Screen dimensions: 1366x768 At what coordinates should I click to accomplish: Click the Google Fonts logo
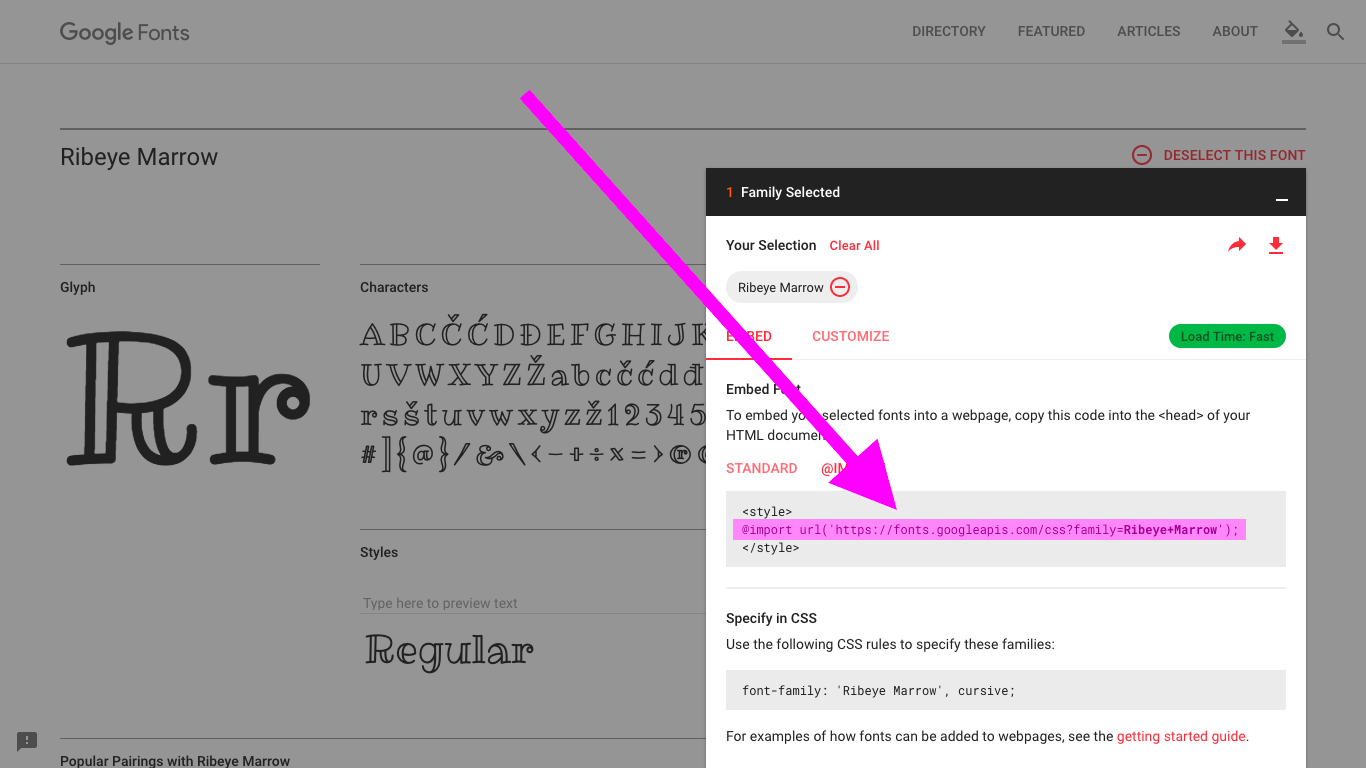tap(124, 32)
